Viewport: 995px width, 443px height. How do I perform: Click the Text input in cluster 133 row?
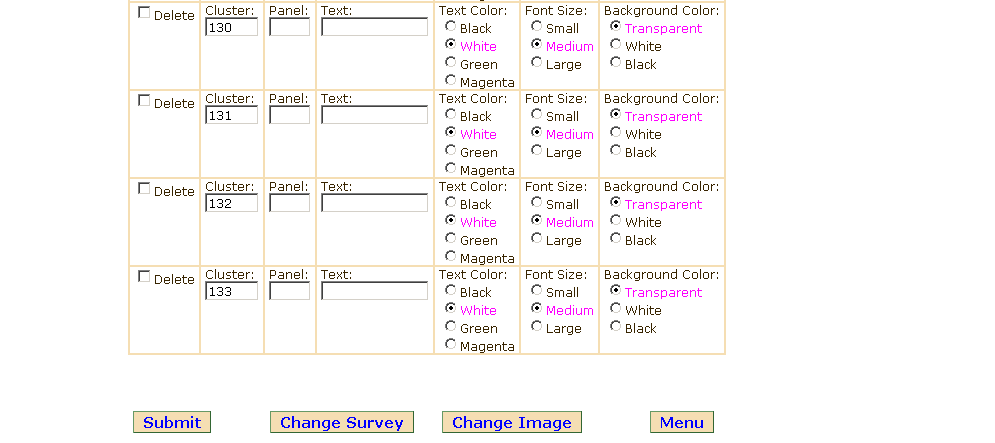(x=374, y=292)
